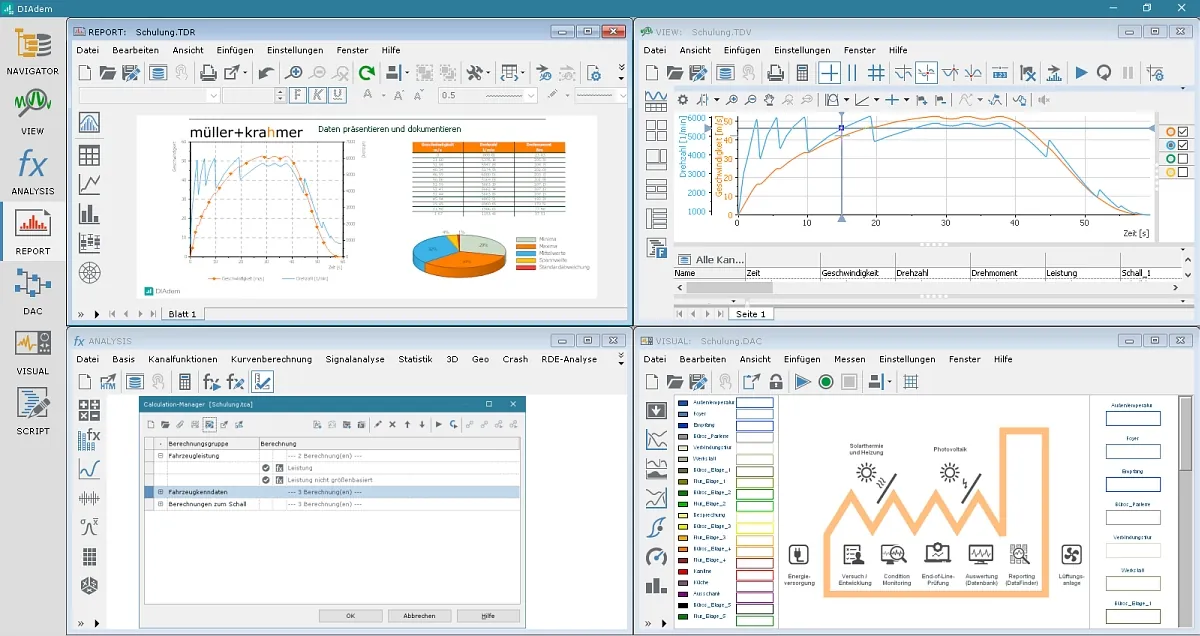Click the Energieversorgung plug icon
Image resolution: width=1200 pixels, height=636 pixels.
tap(799, 554)
